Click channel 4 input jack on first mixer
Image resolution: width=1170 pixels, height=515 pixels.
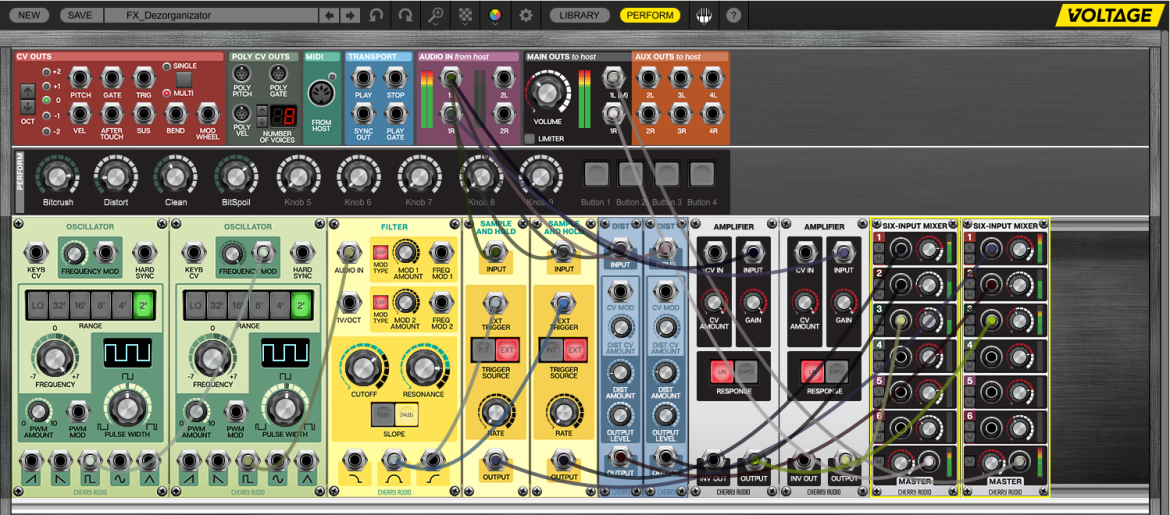(901, 355)
